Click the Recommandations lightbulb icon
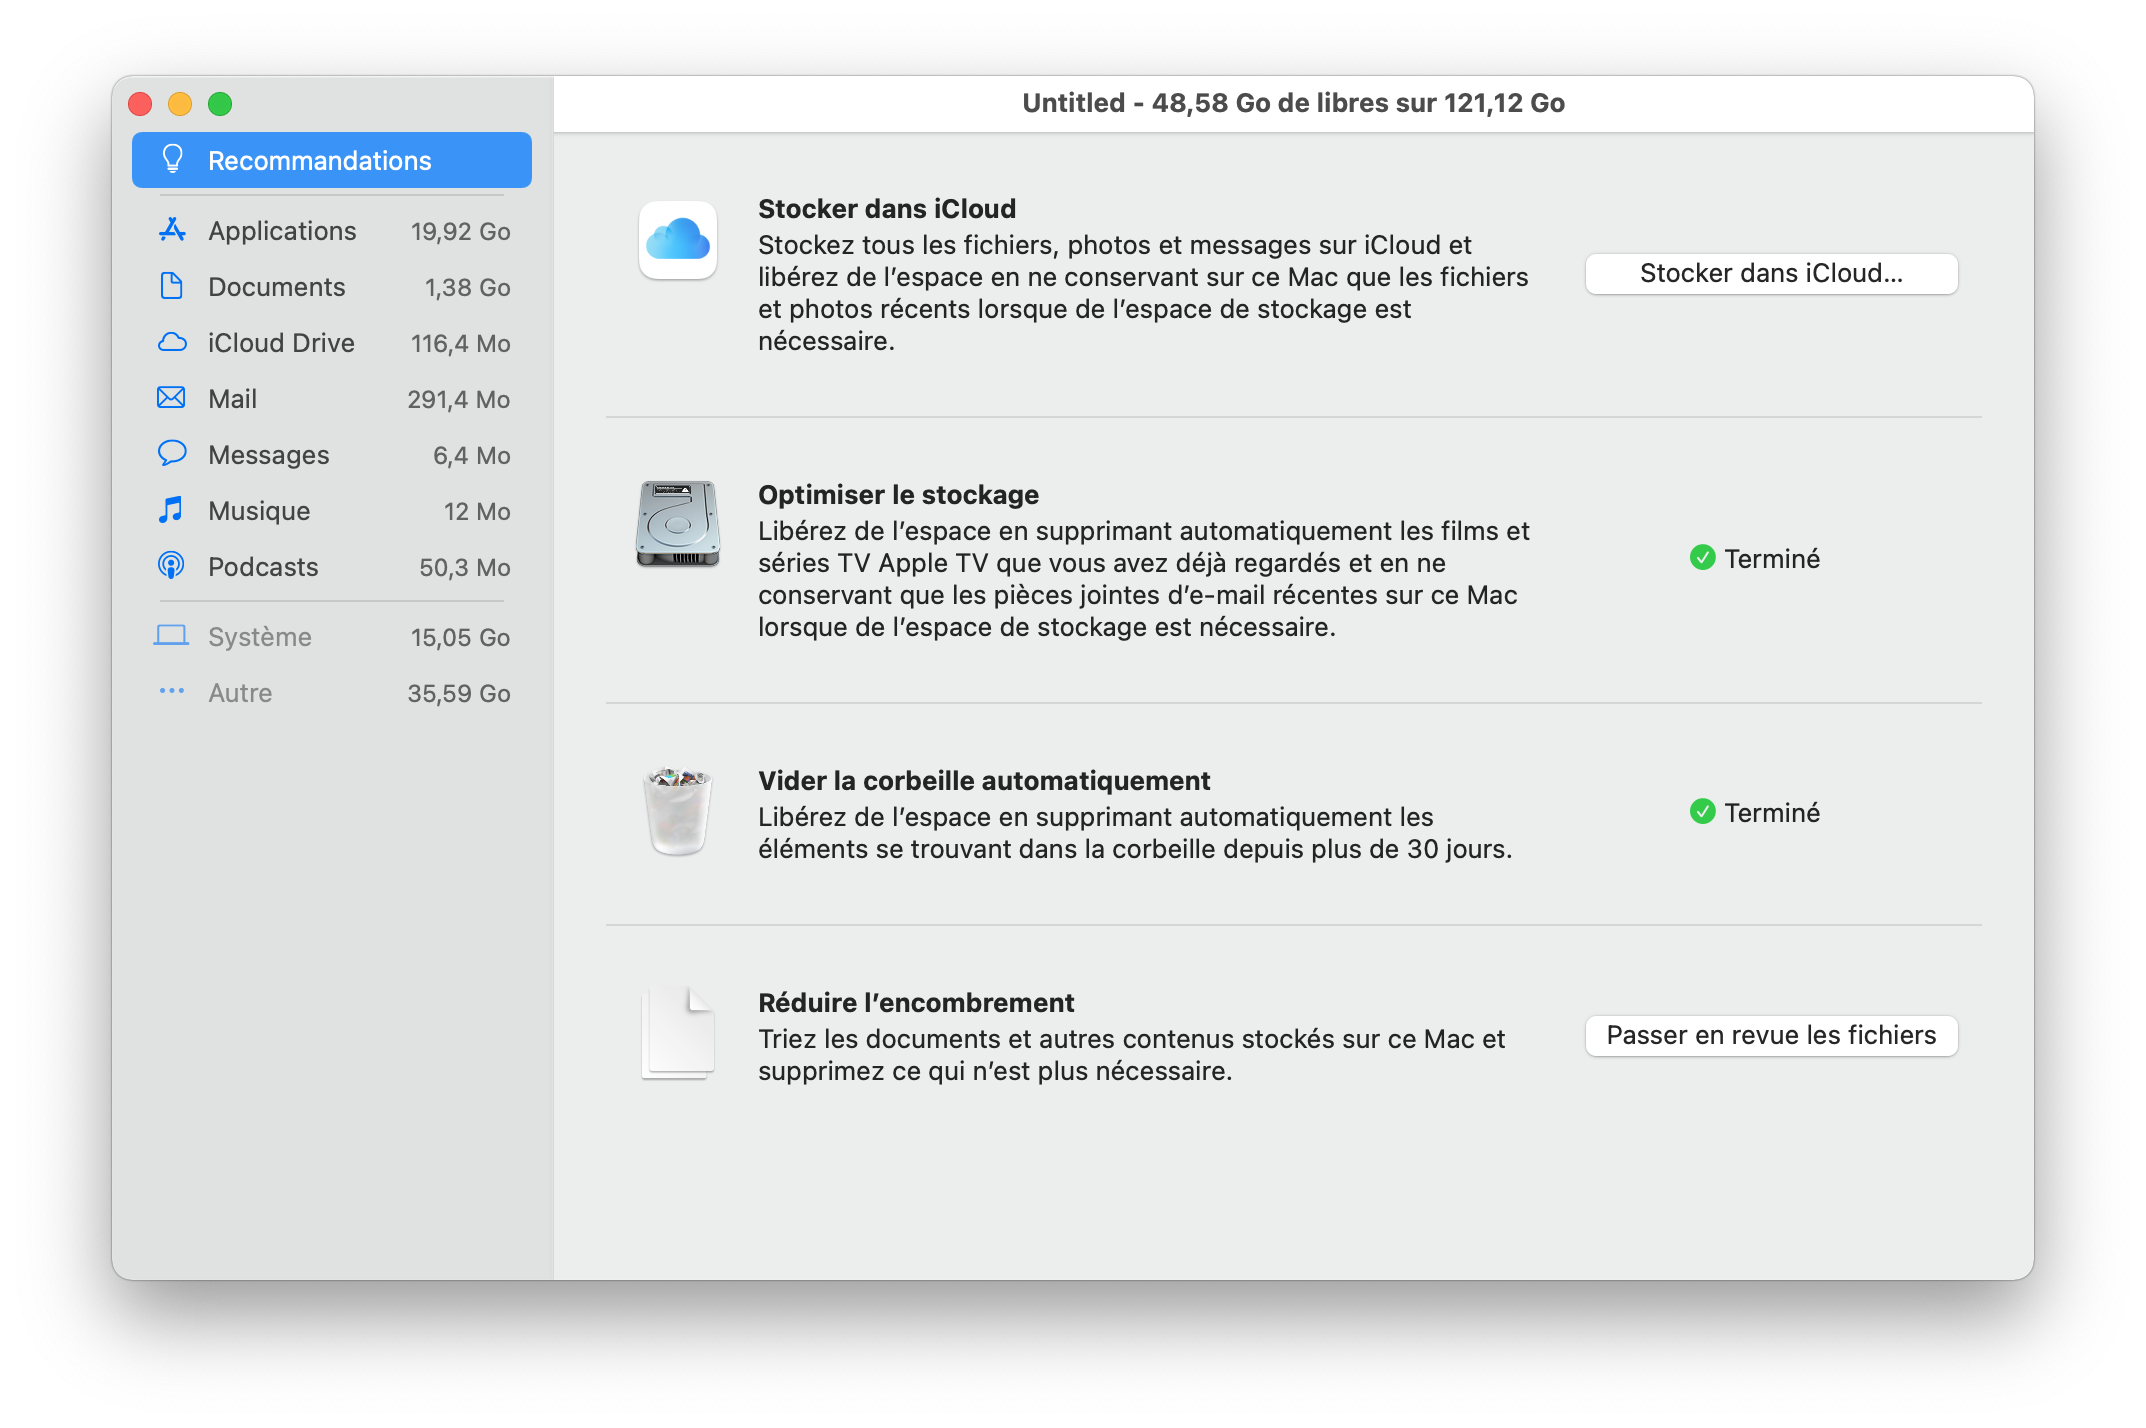 pos(173,160)
